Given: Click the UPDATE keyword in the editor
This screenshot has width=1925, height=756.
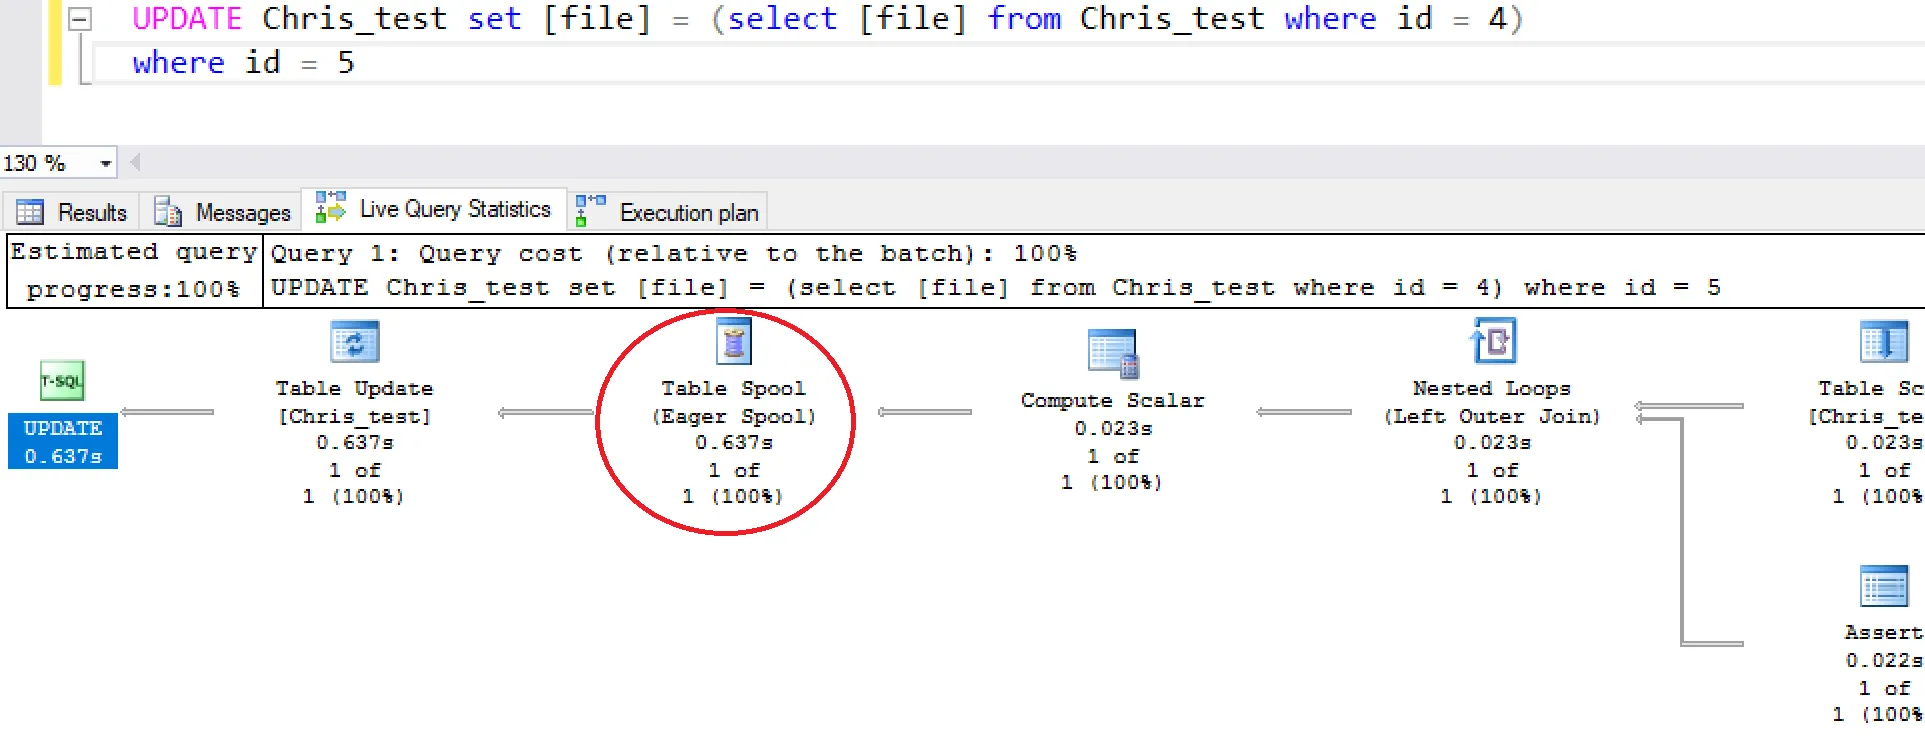Looking at the screenshot, I should click(187, 19).
